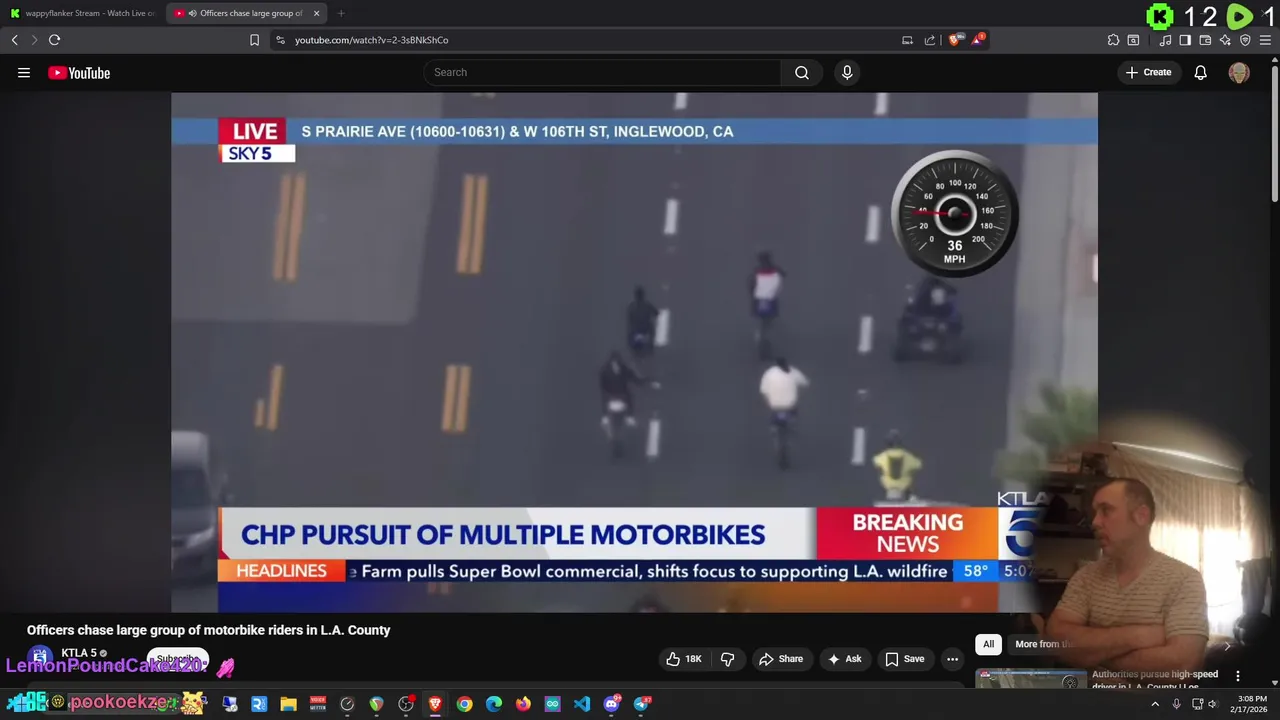Click the YouTube search magnifier button
Image resolution: width=1280 pixels, height=720 pixels.
tap(802, 72)
